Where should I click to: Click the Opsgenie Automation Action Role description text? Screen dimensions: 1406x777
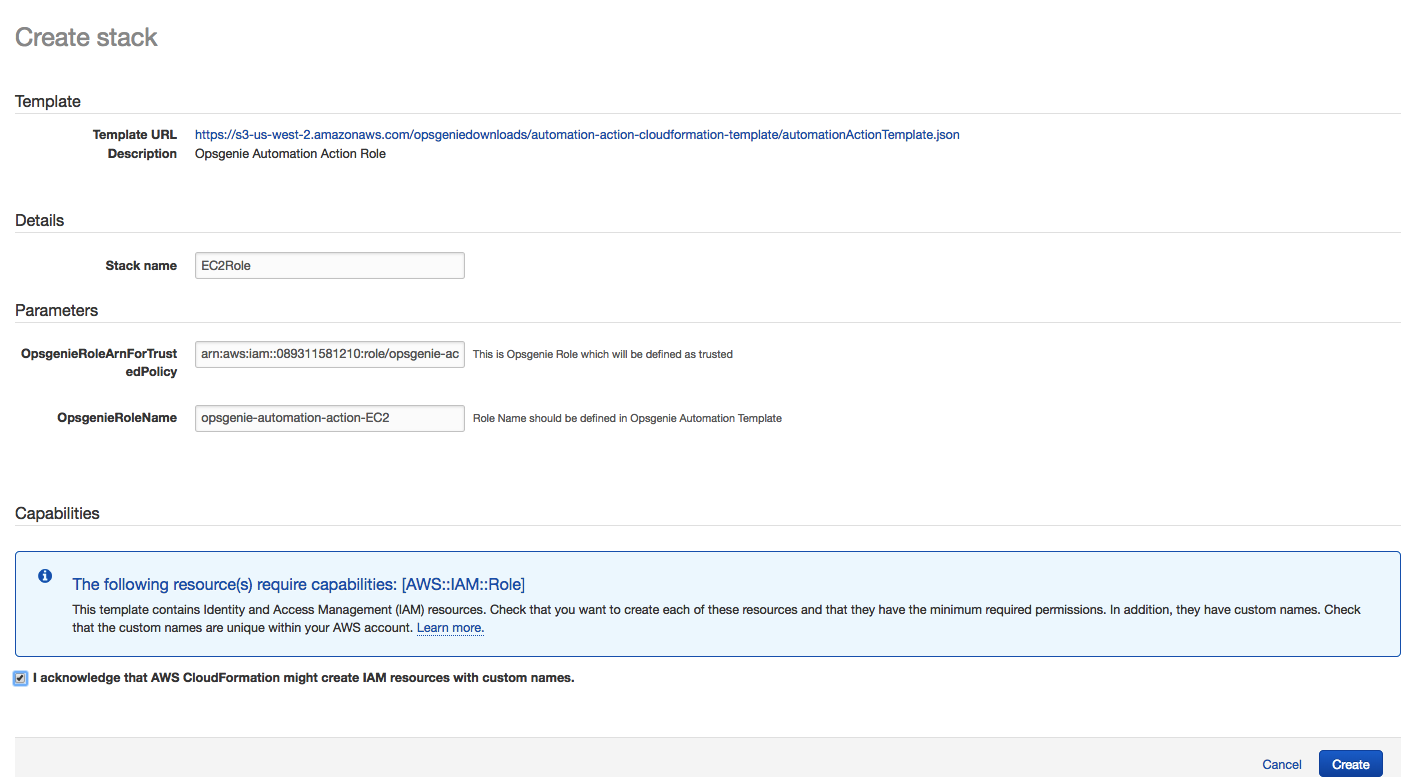click(x=290, y=154)
